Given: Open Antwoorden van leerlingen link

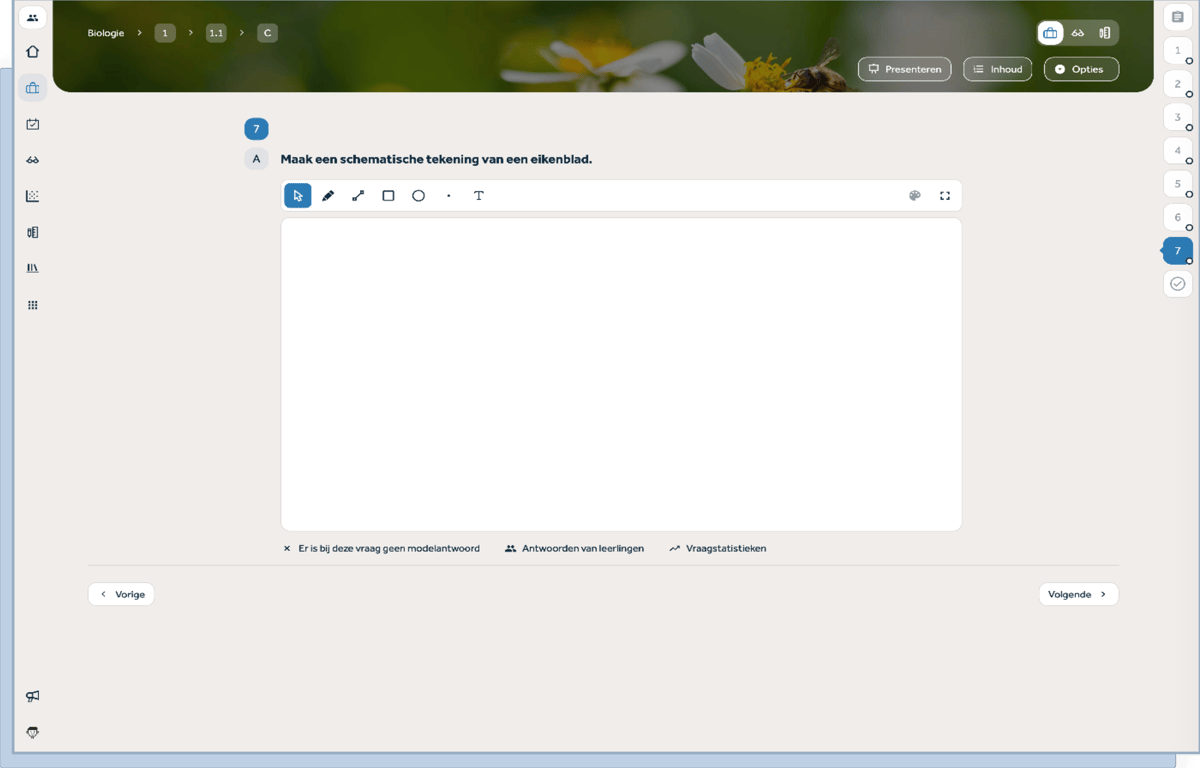Looking at the screenshot, I should (575, 548).
